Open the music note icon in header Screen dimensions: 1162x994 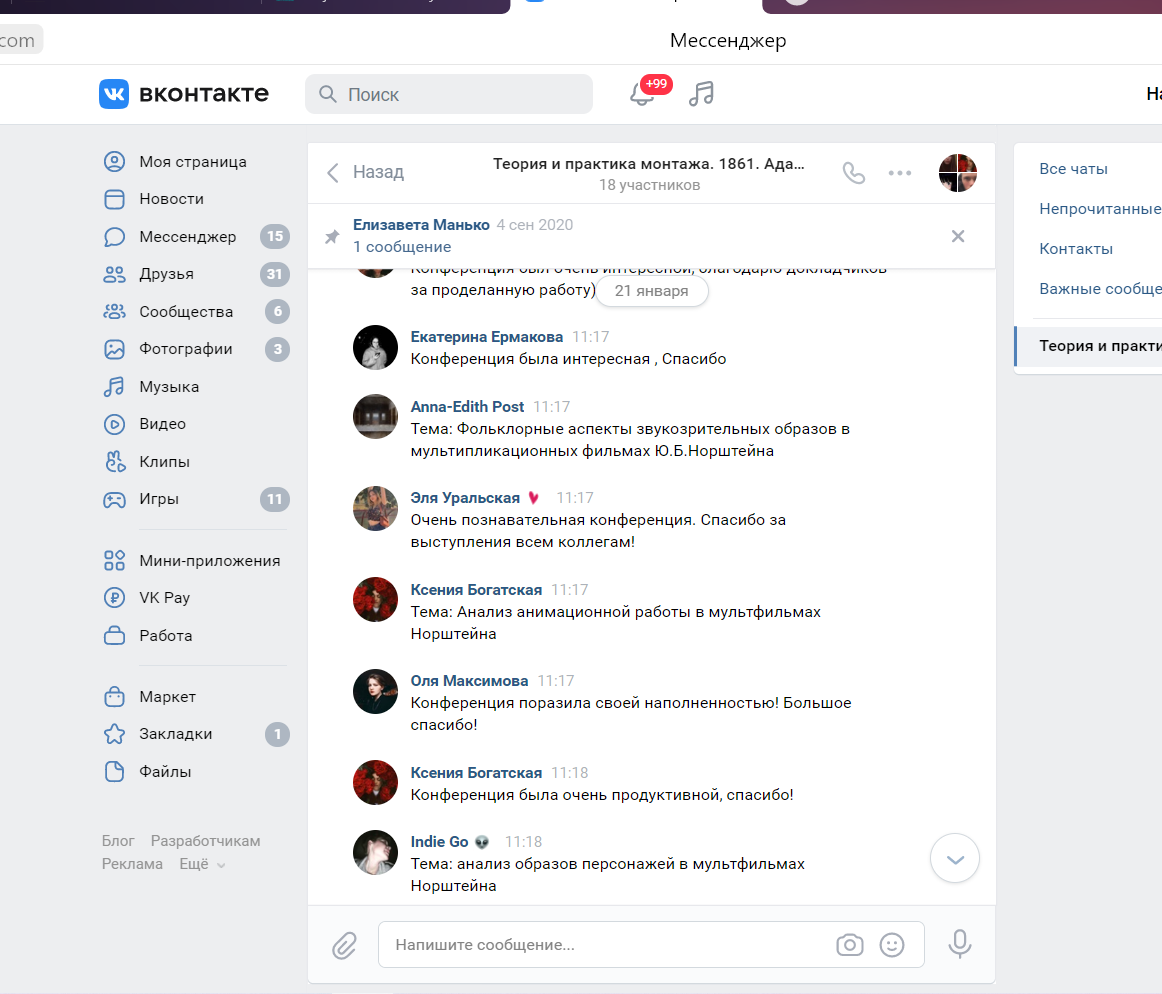pos(702,94)
